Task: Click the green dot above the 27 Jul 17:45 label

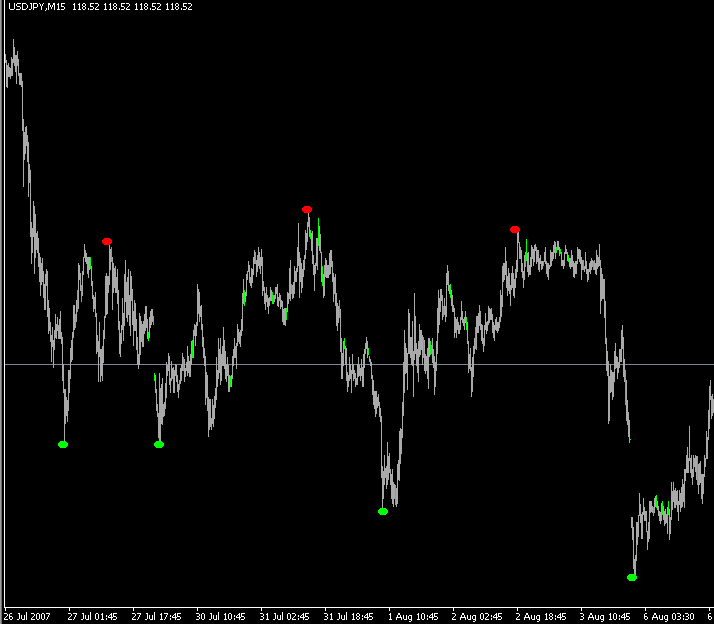Action: (159, 445)
